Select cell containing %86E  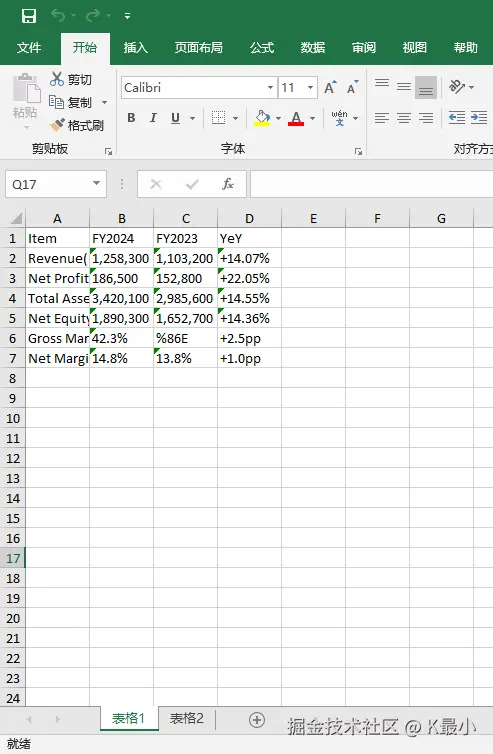click(185, 338)
